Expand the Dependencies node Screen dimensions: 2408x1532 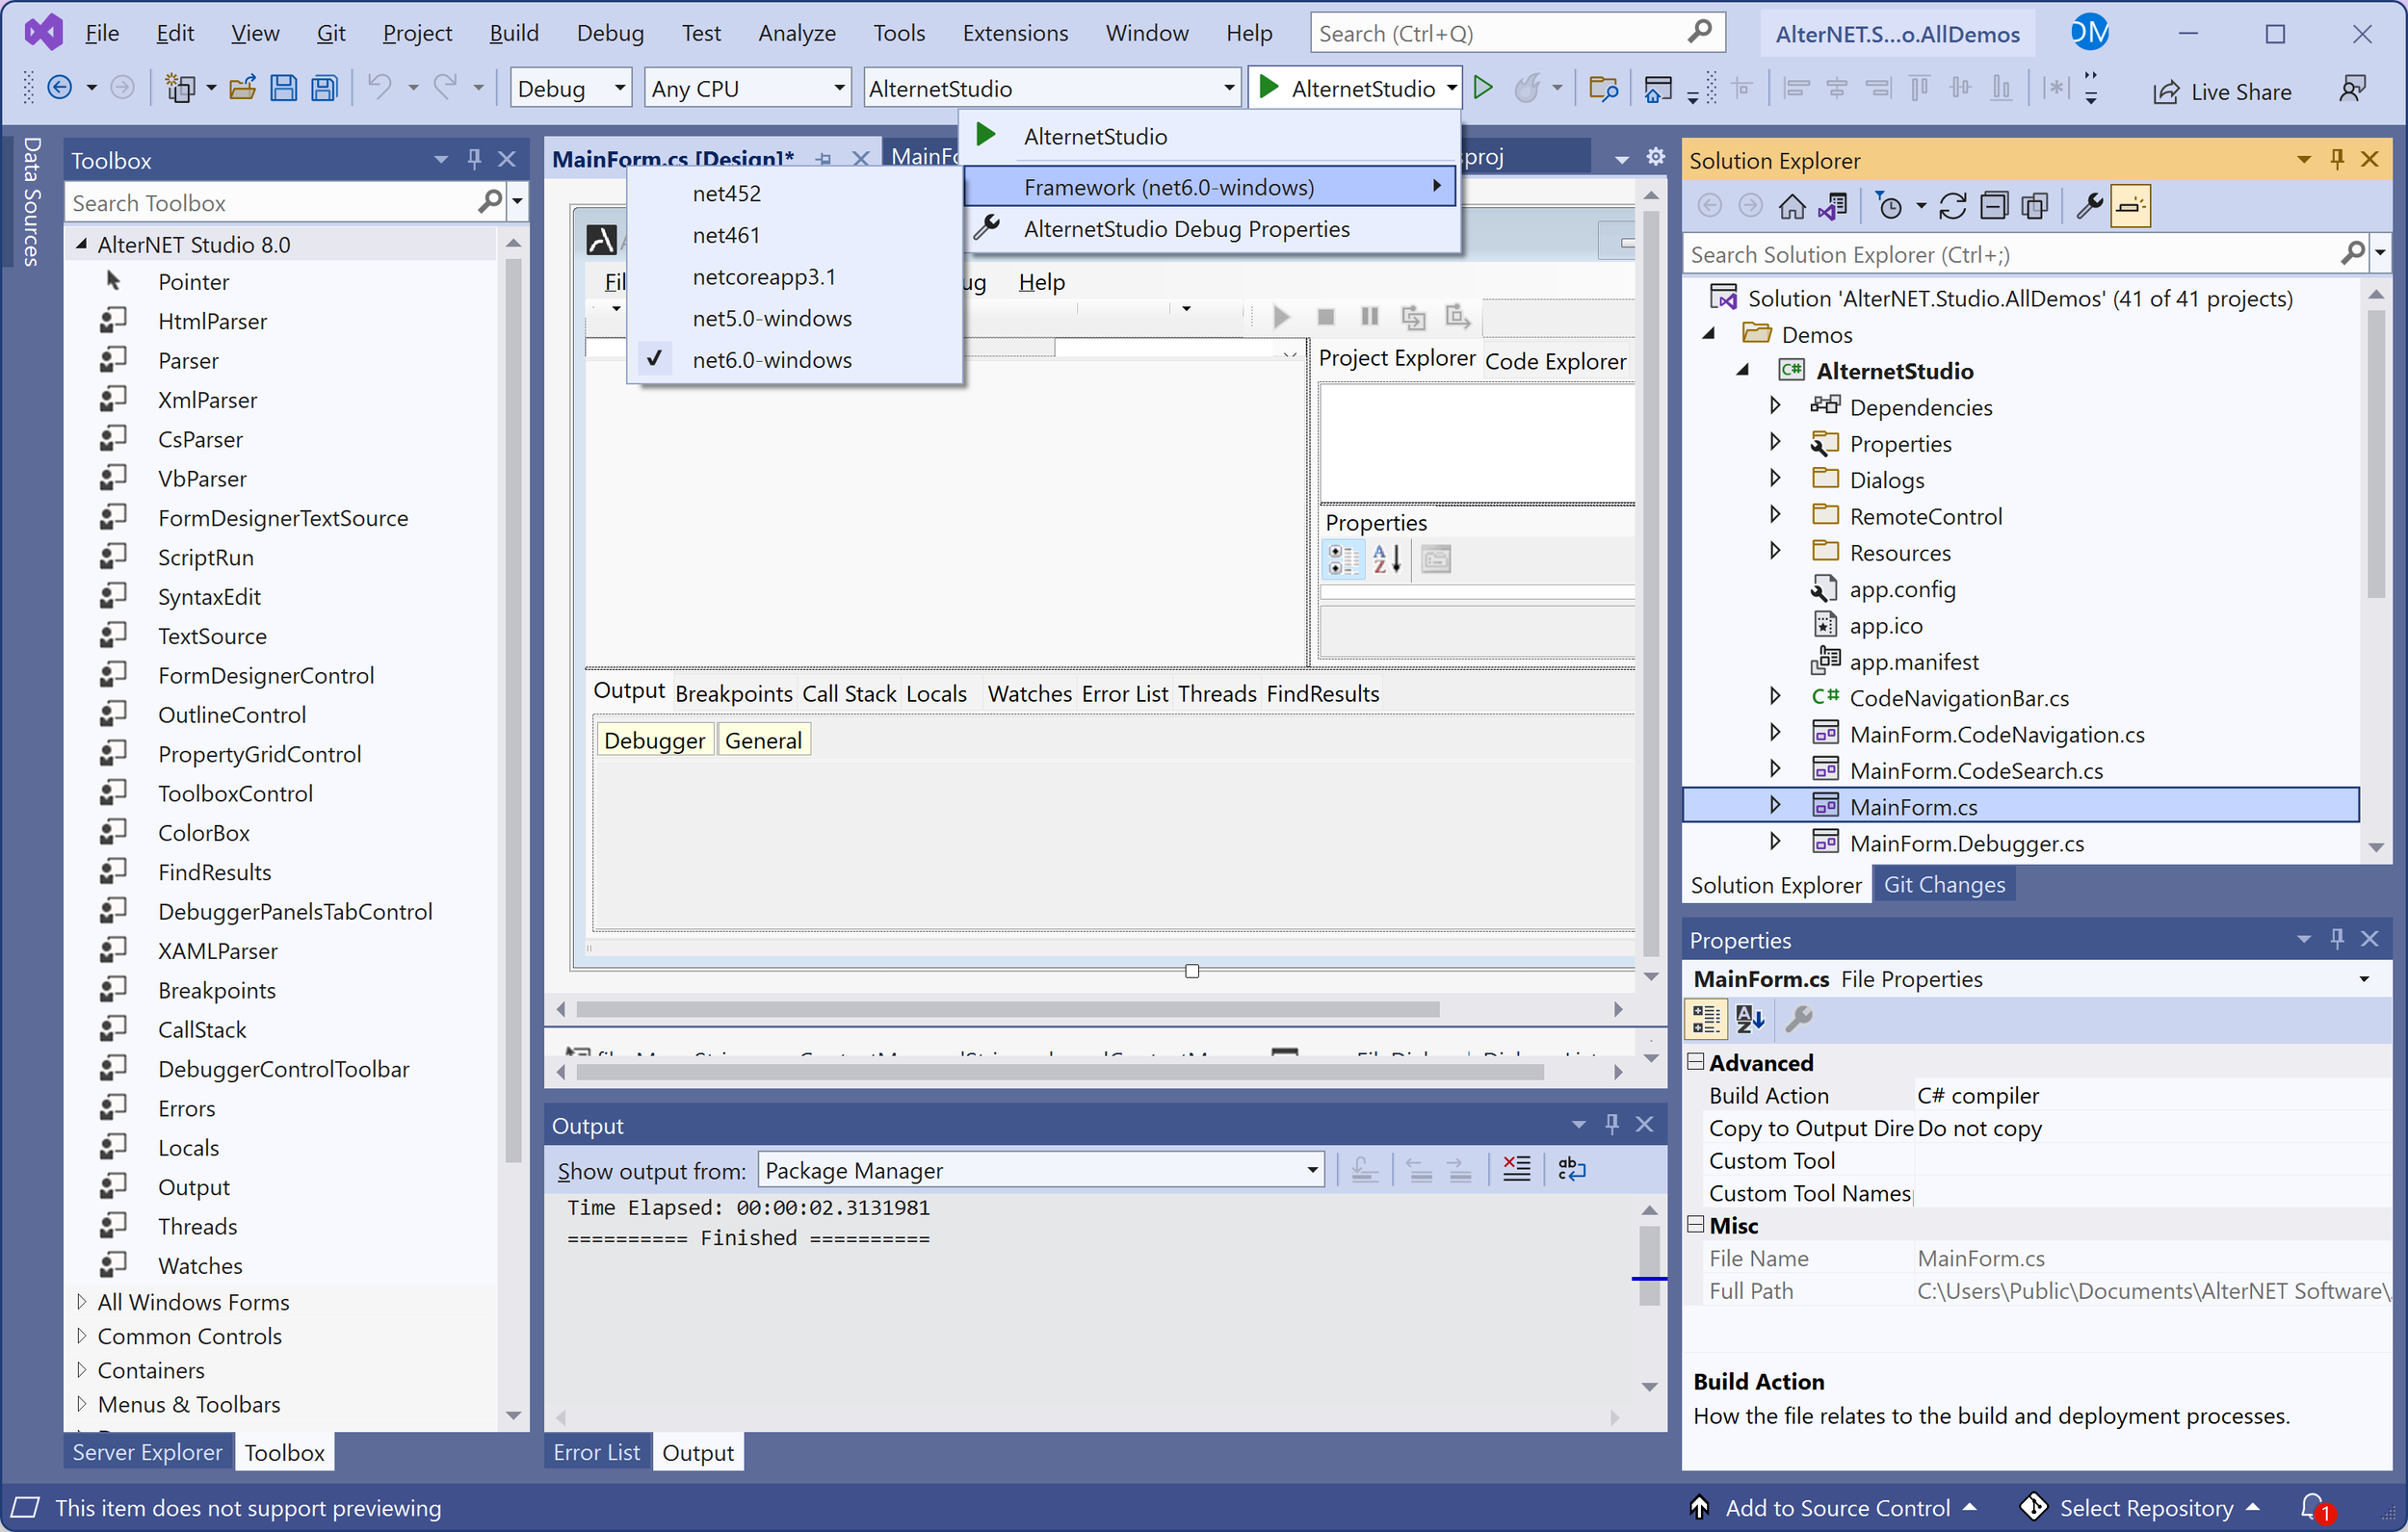tap(1775, 406)
